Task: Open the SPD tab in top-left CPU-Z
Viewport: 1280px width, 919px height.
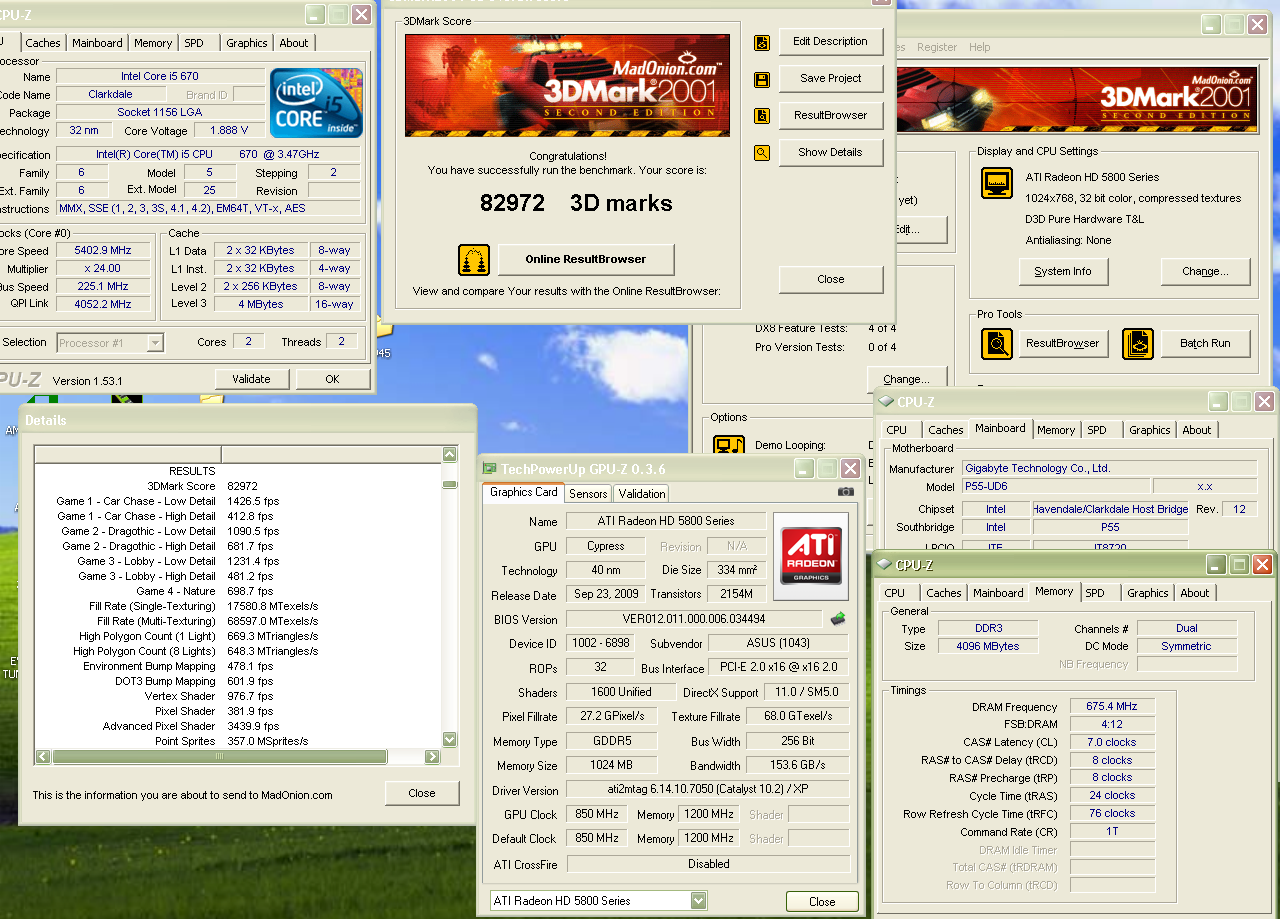Action: (x=194, y=43)
